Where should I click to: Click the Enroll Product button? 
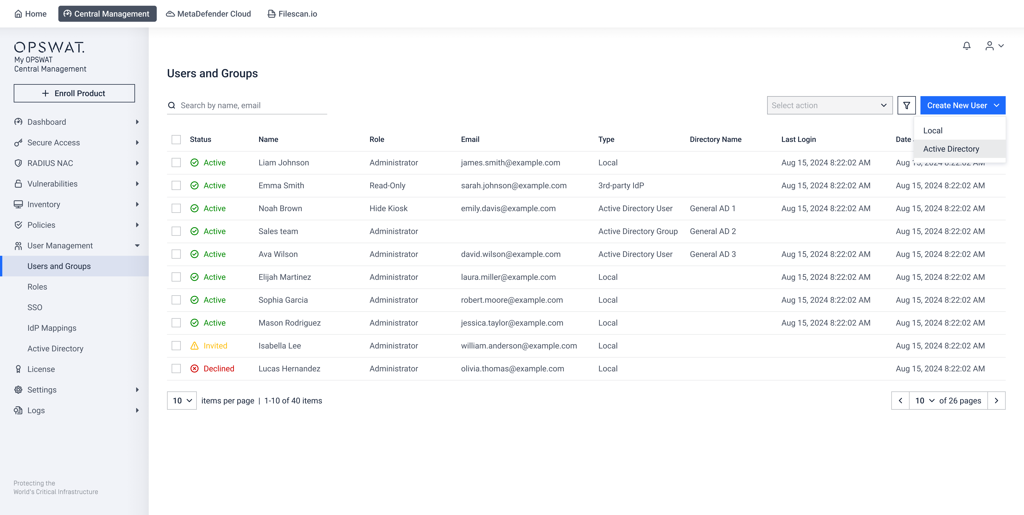coord(74,93)
